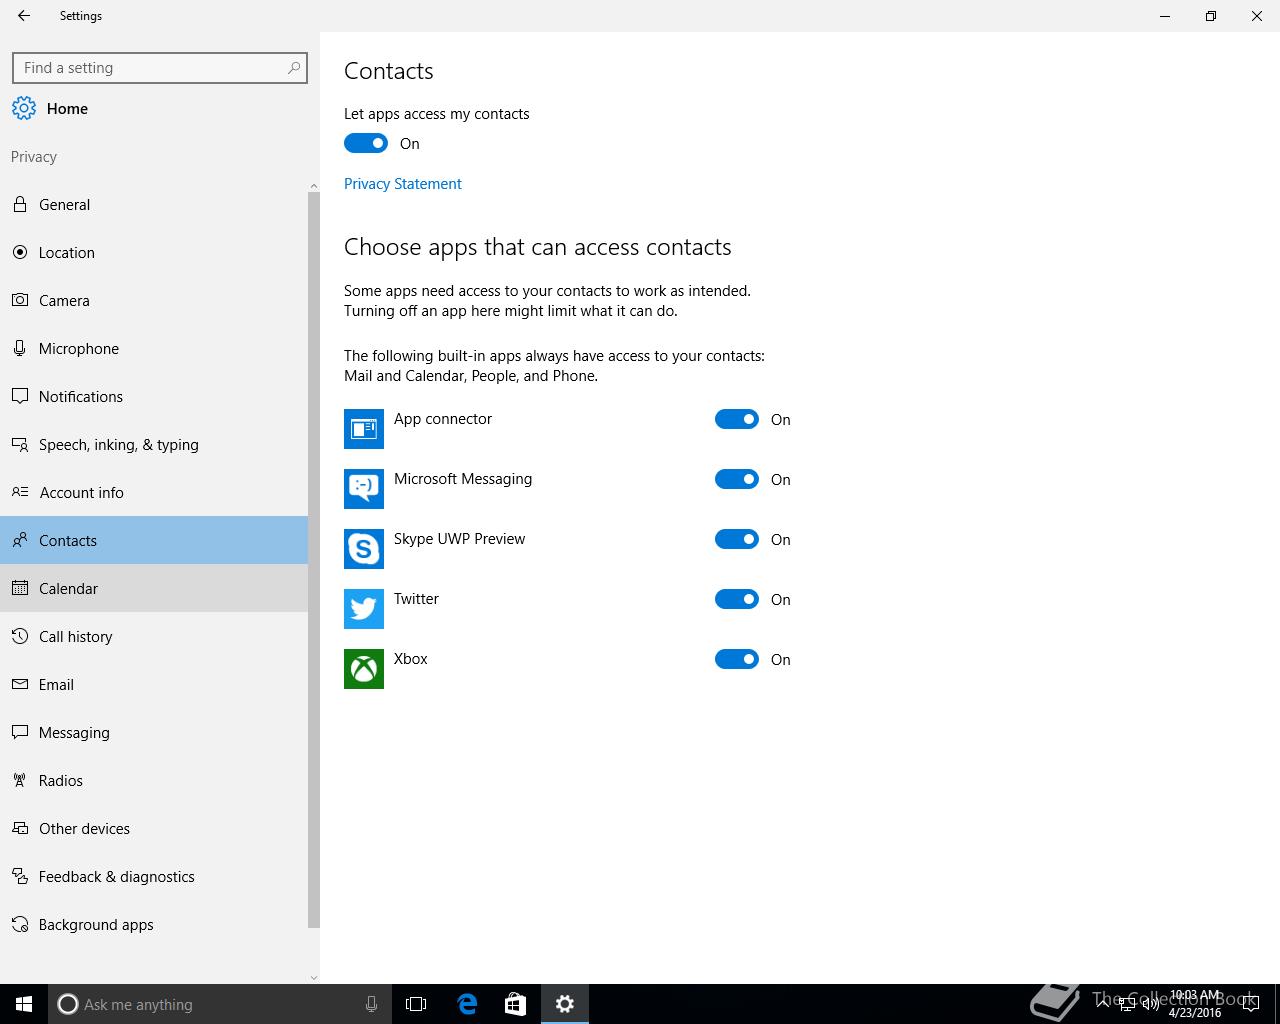Click the Home gear icon
This screenshot has height=1024, width=1280.
tap(24, 108)
